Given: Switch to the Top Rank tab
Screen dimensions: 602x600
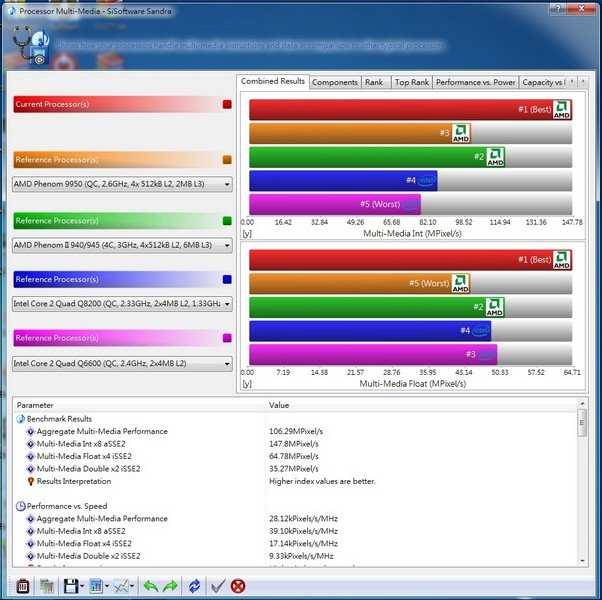Looking at the screenshot, I should [x=412, y=82].
